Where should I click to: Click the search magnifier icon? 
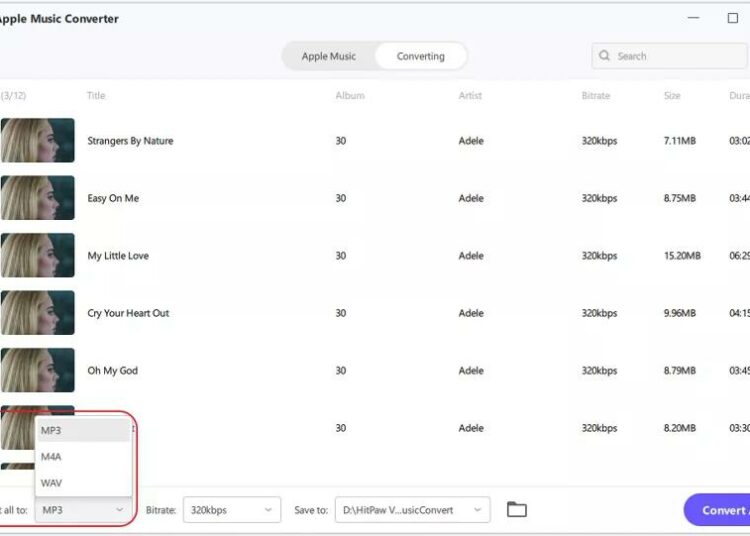click(604, 55)
